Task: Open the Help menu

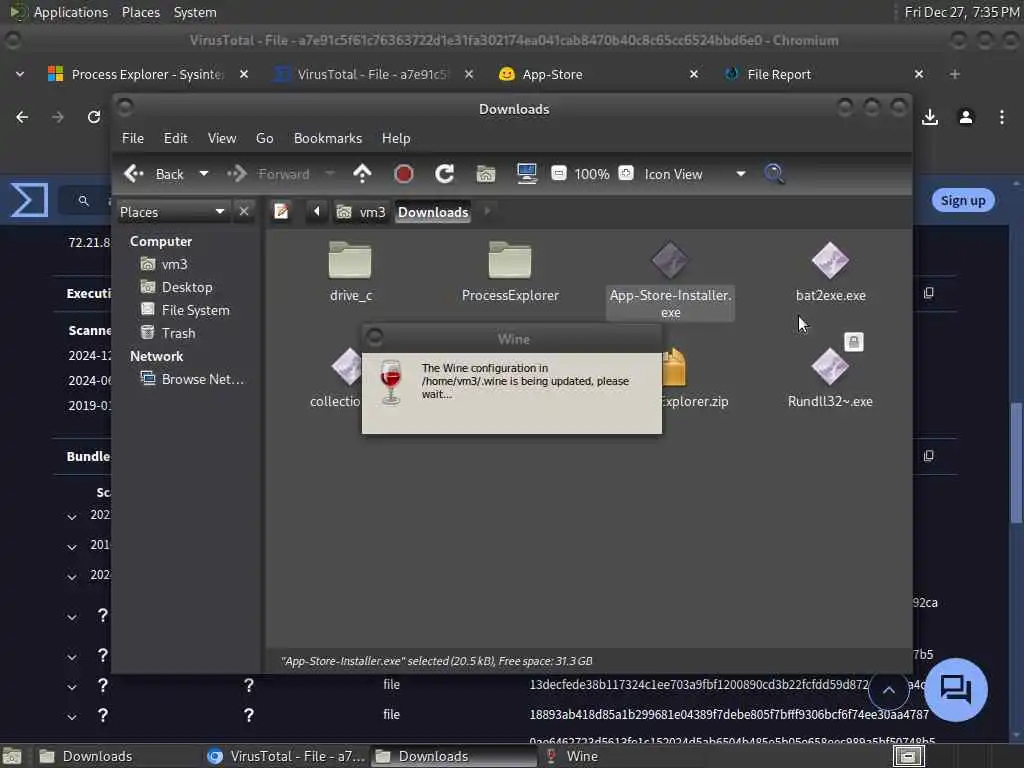Action: [396, 138]
